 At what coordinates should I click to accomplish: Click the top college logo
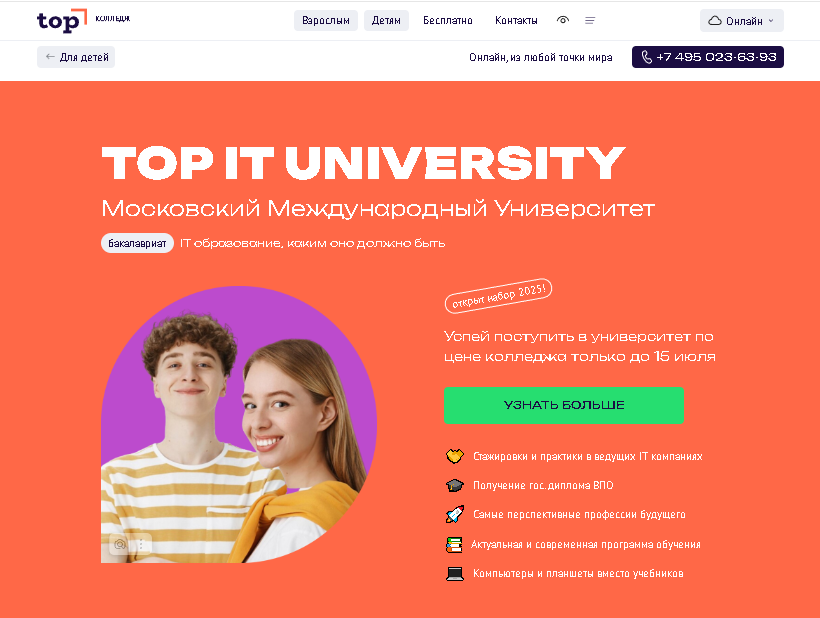(83, 21)
